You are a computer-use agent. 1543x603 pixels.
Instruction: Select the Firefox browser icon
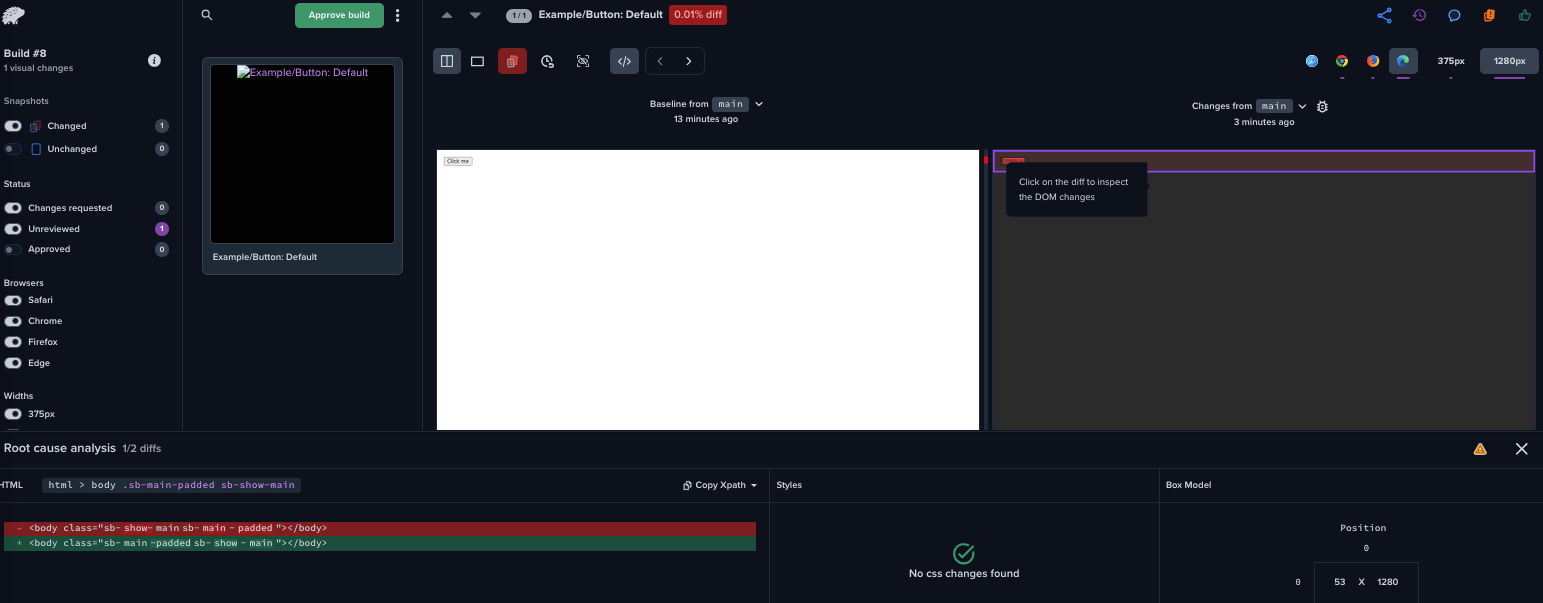(1373, 61)
